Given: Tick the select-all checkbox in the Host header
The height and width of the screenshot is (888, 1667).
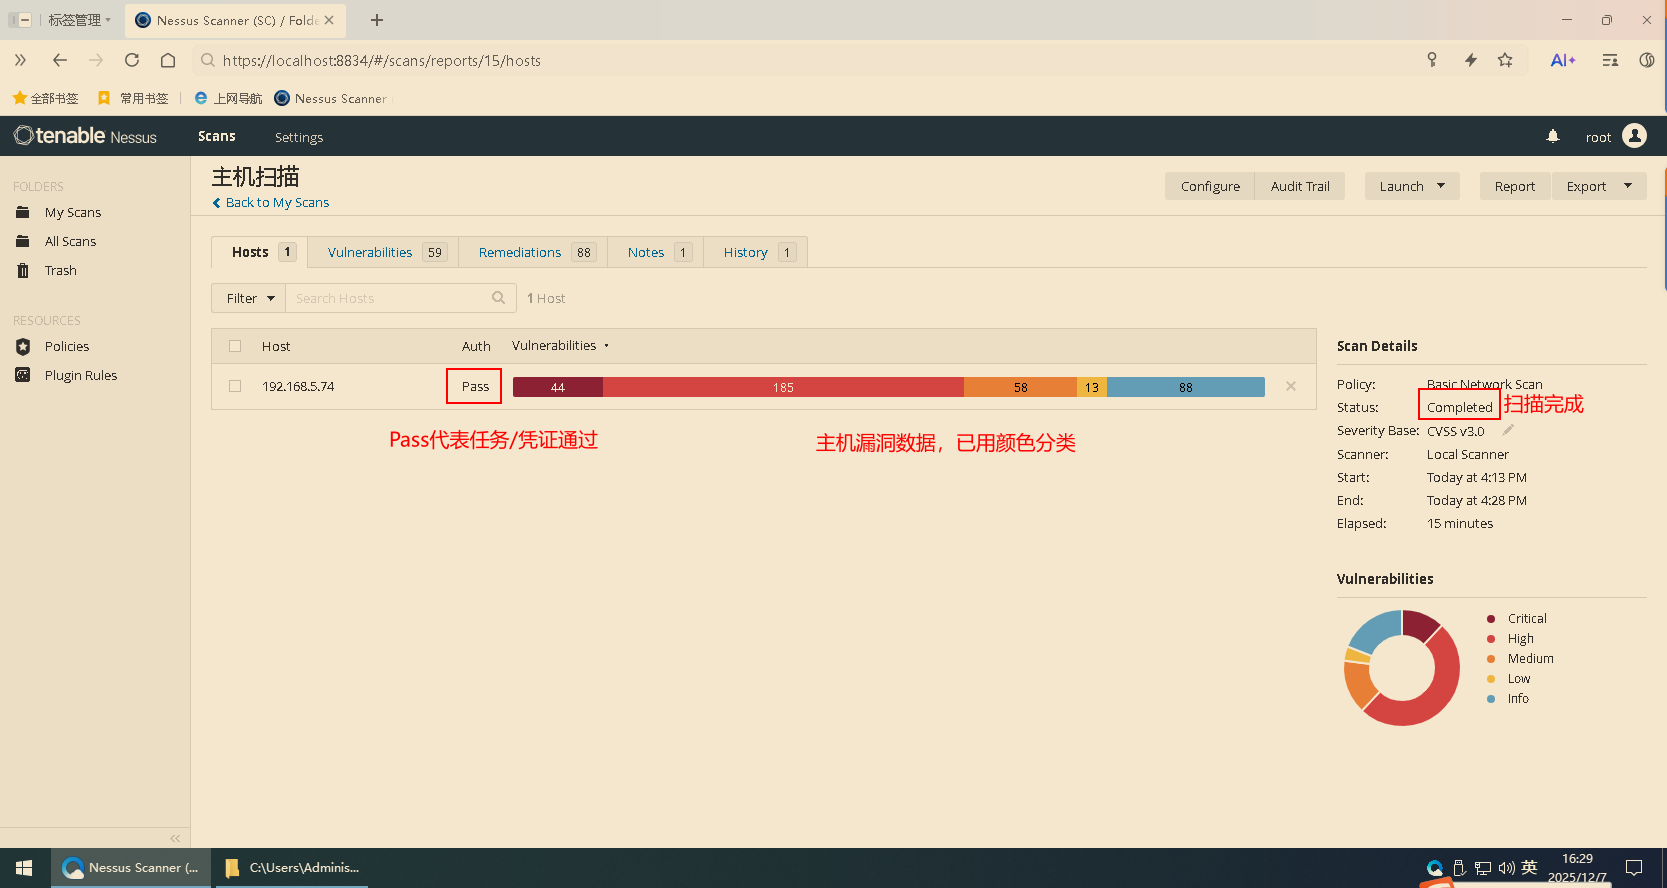Looking at the screenshot, I should pos(235,346).
